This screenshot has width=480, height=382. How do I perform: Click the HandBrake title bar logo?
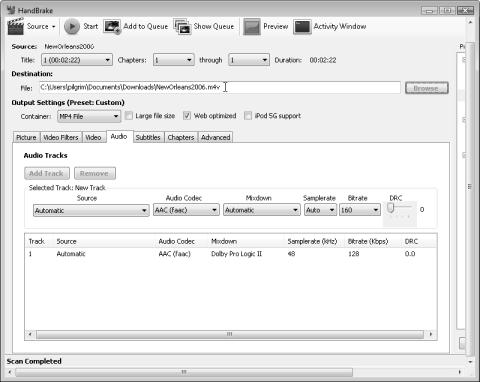point(11,10)
